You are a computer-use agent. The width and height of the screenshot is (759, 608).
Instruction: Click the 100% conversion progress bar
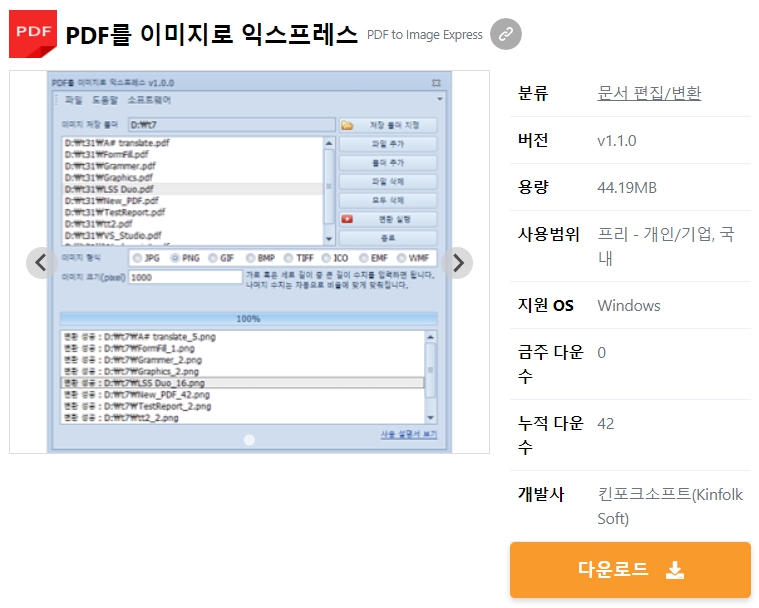click(x=248, y=319)
